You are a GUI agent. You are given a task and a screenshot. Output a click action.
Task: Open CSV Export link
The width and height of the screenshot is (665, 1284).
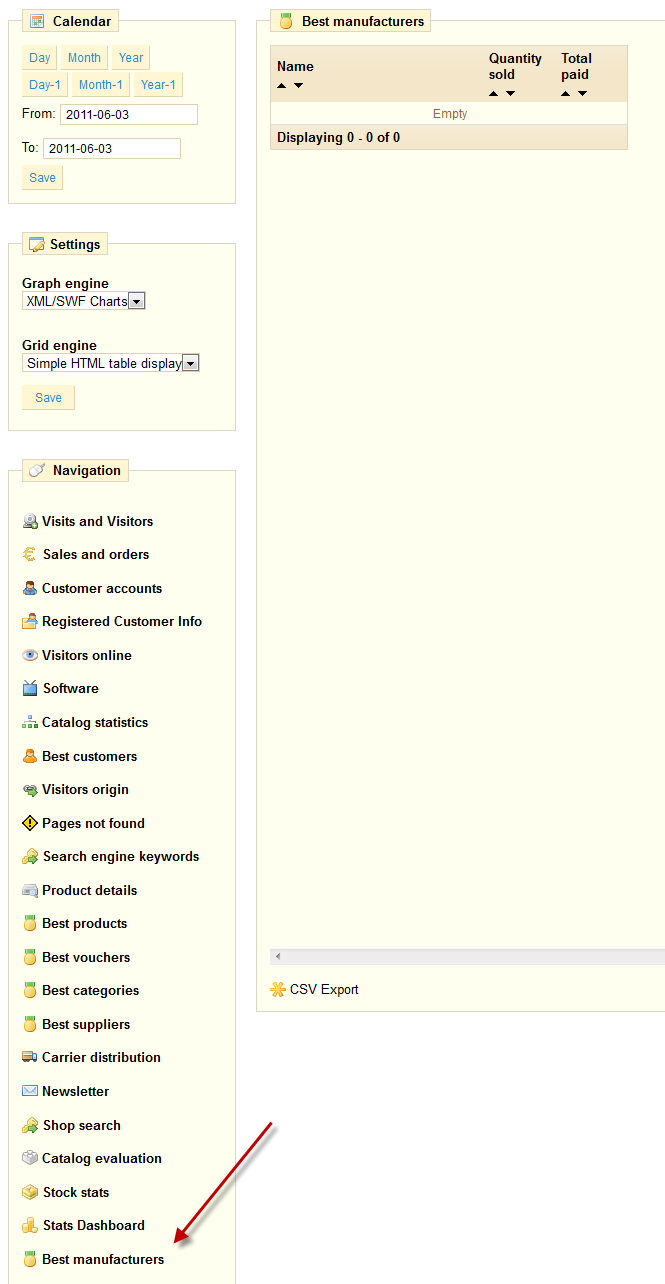[x=324, y=989]
